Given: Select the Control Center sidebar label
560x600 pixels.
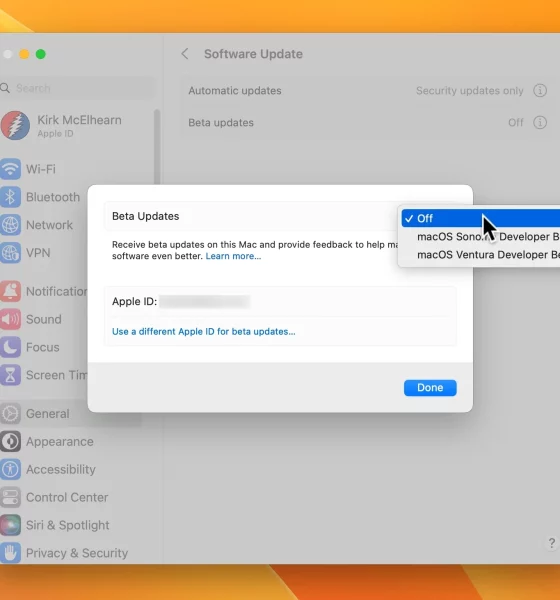Looking at the screenshot, I should [67, 497].
